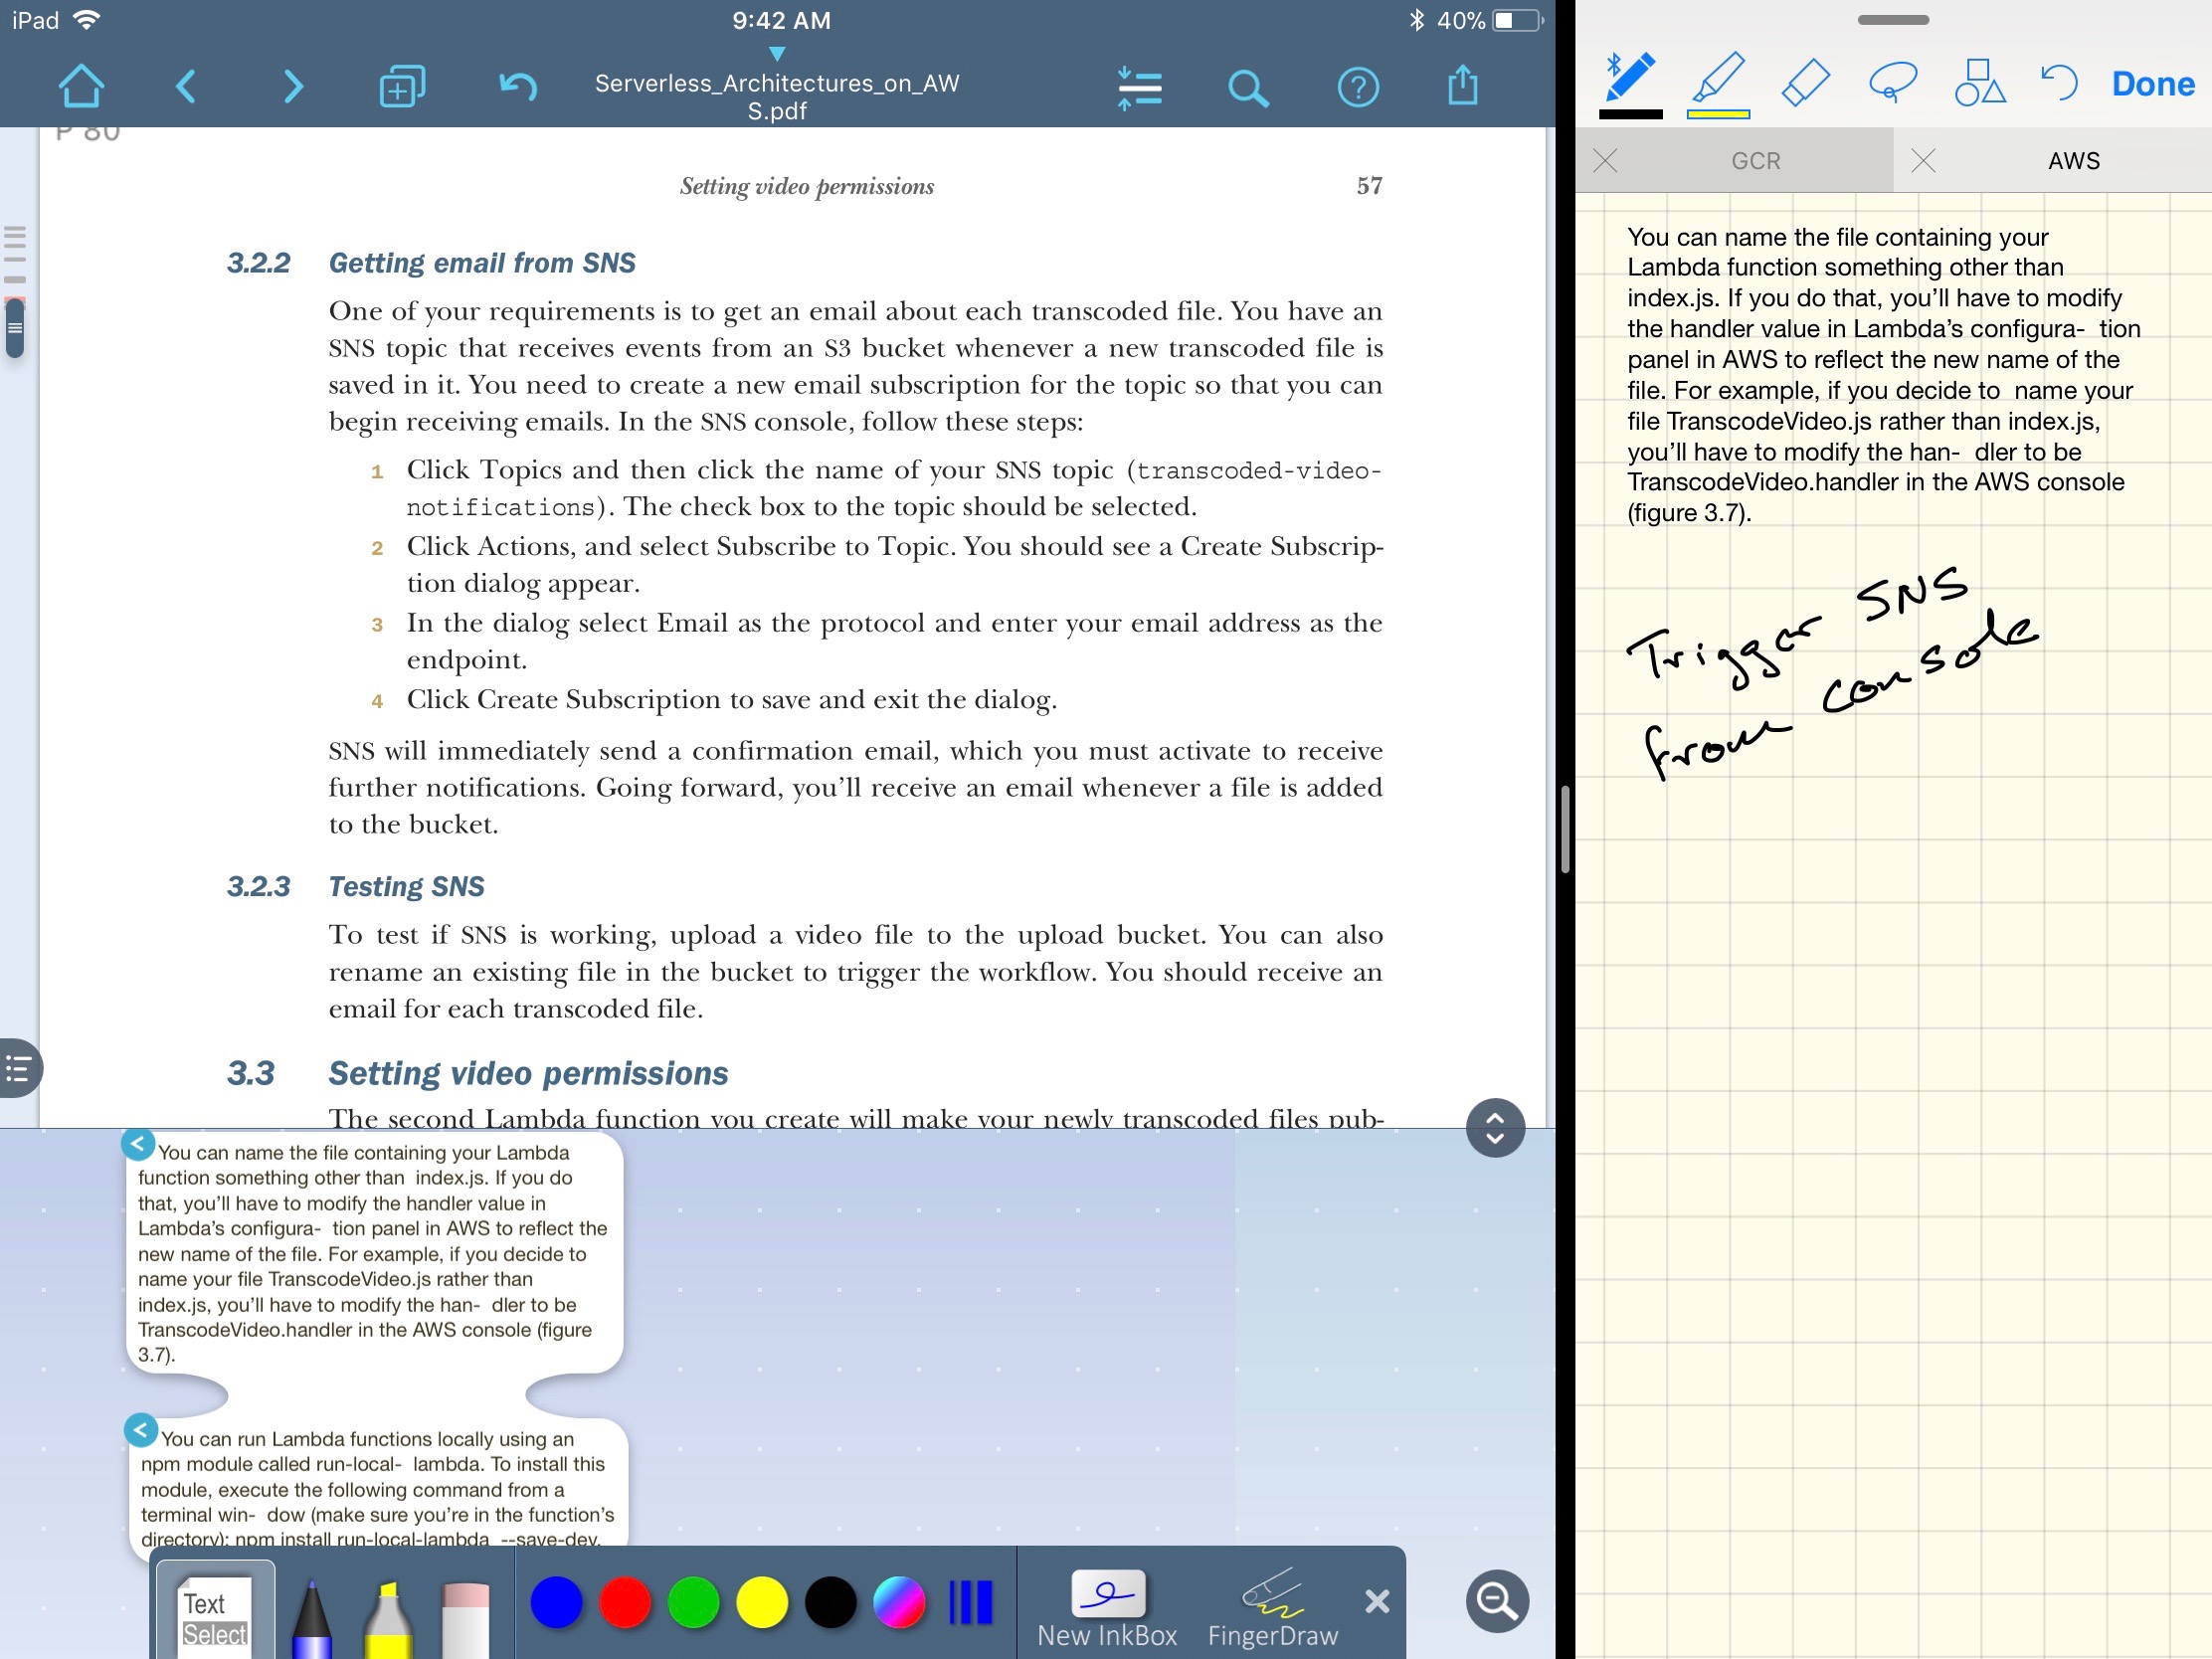The height and width of the screenshot is (1659, 2212).
Task: Pick the yellow marker tool
Action: (x=388, y=1618)
